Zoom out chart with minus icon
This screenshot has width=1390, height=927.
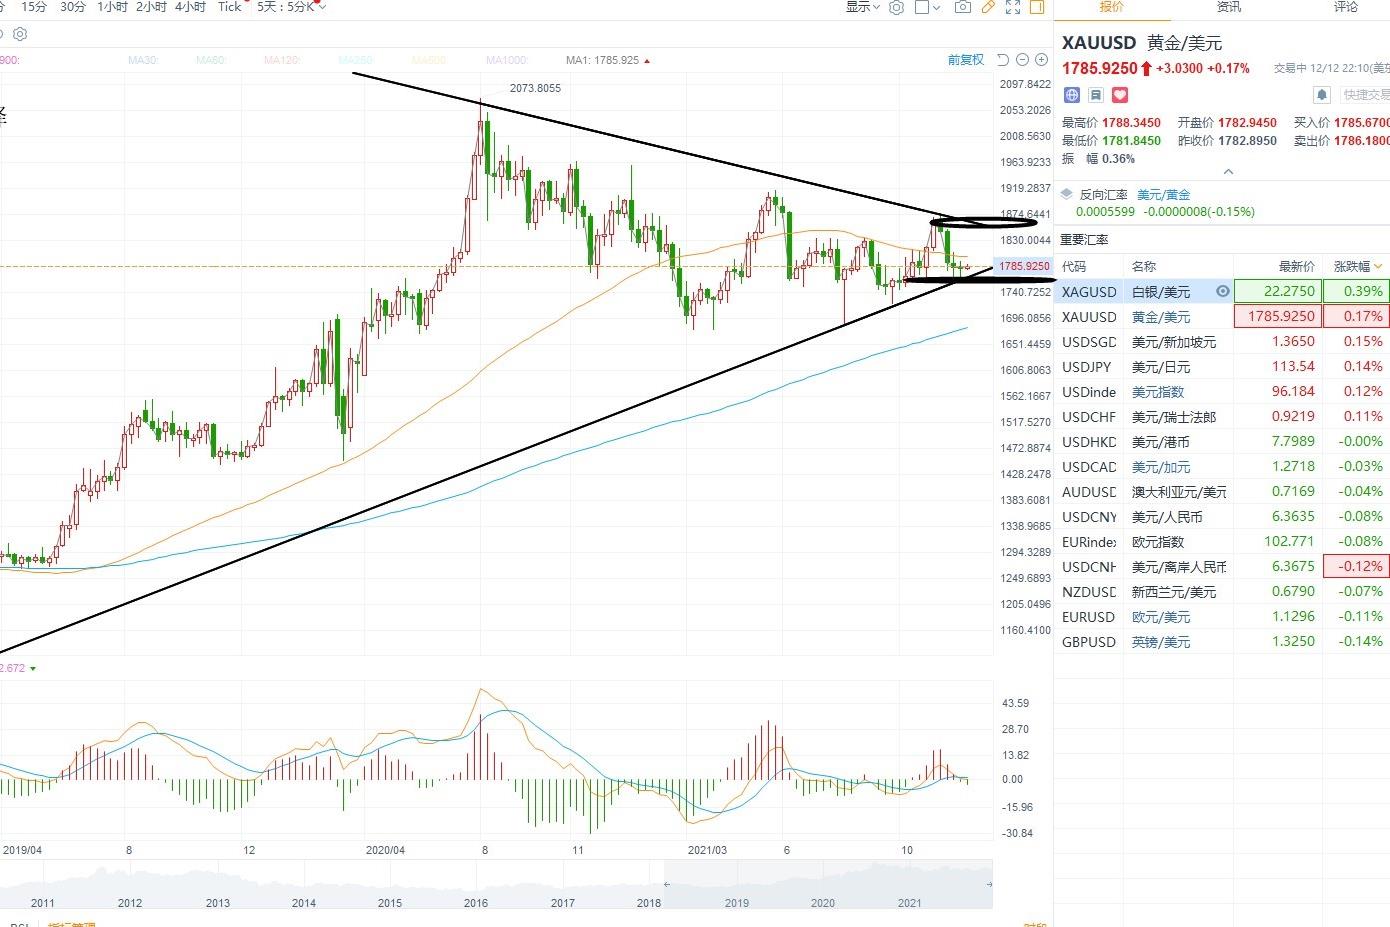[x=1022, y=60]
